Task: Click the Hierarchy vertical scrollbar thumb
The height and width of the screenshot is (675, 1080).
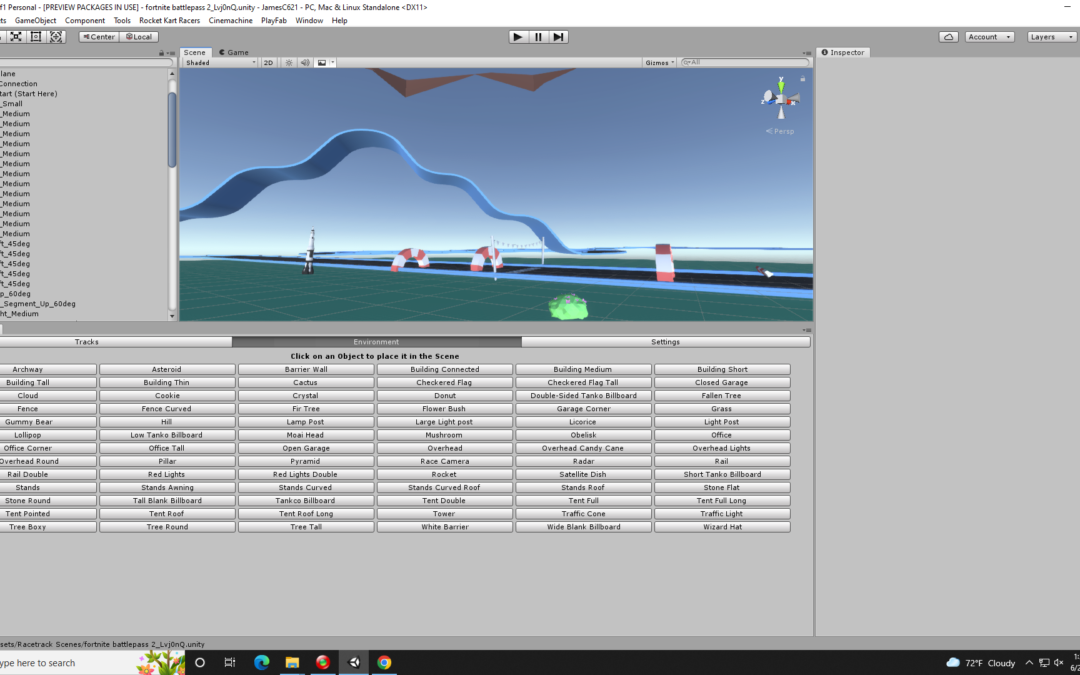Action: coord(172,129)
